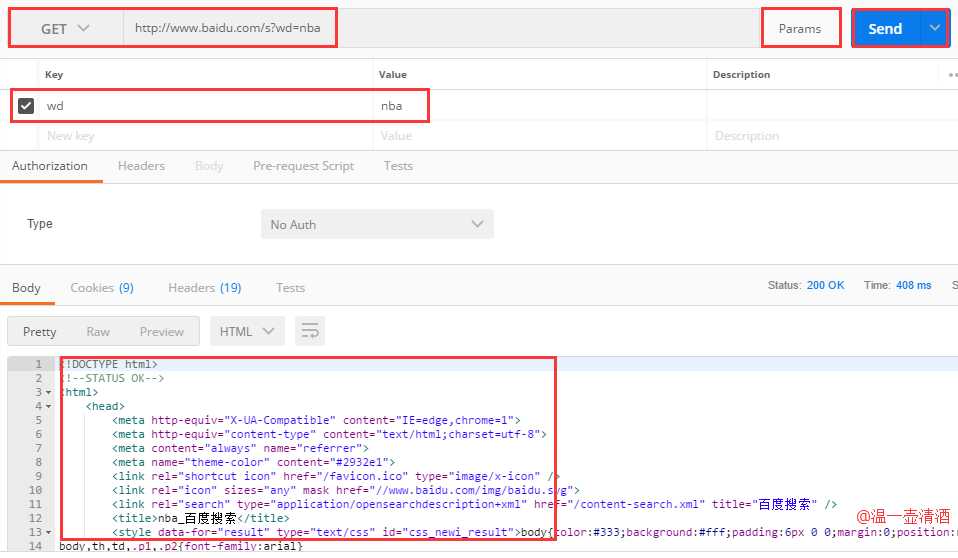Viewport: 958px width, 558px height.
Task: Click the empty Value placeholder field
Action: click(x=539, y=136)
